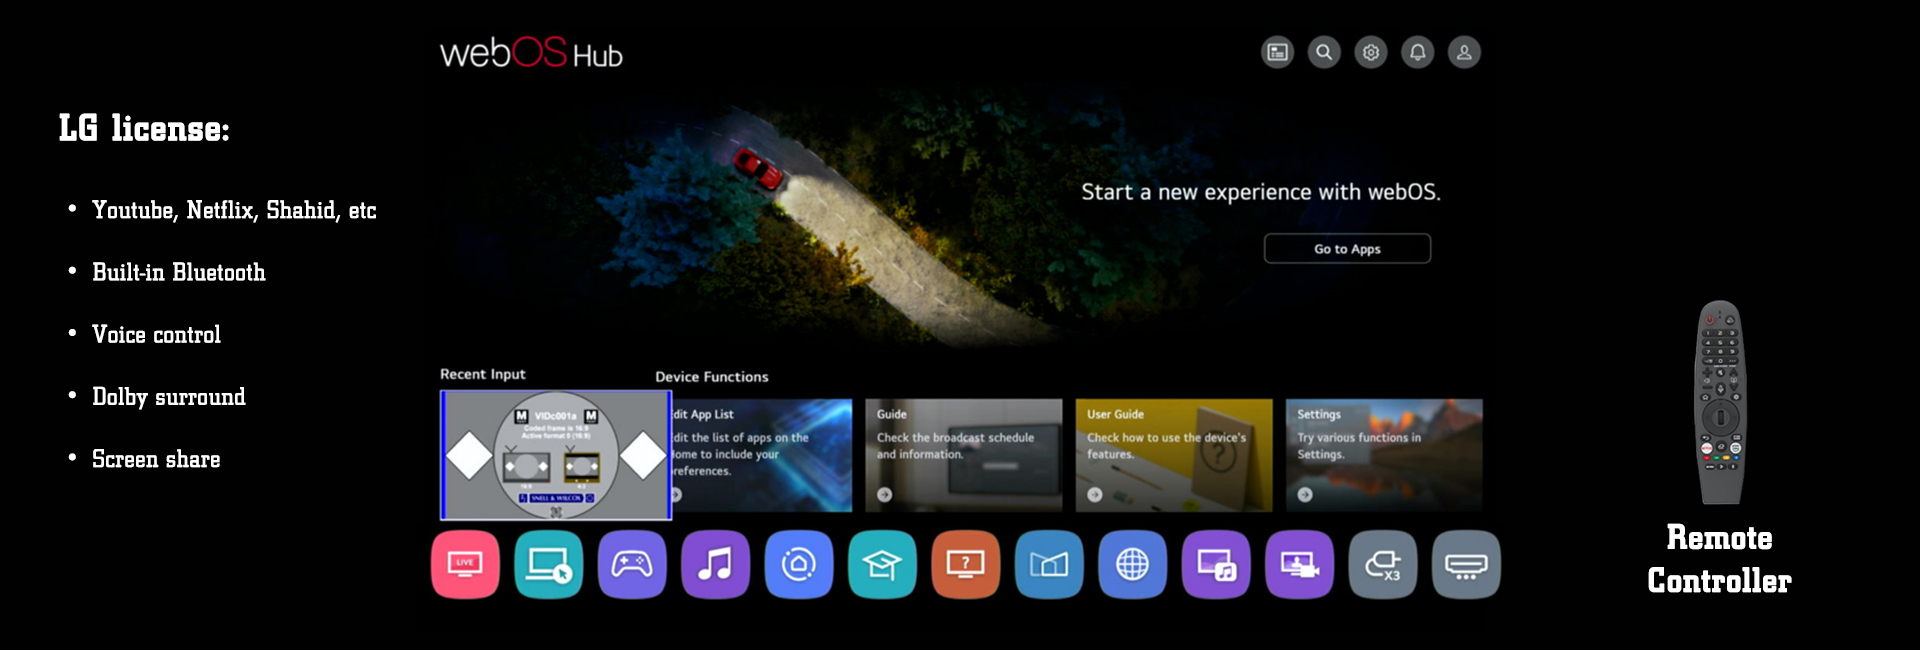Open settings gear icon at top
The image size is (1920, 650).
click(1371, 52)
